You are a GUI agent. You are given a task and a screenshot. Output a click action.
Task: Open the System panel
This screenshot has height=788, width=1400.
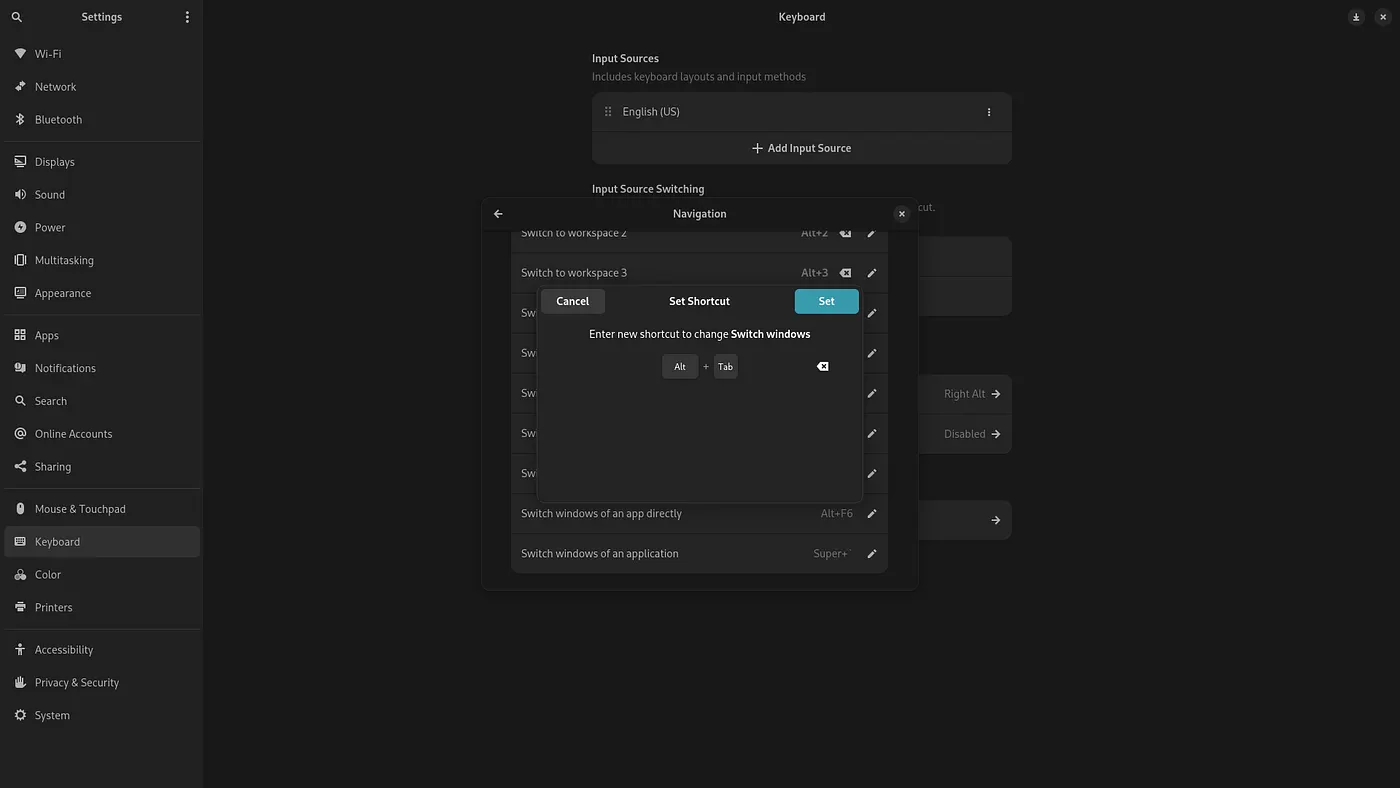click(102, 716)
